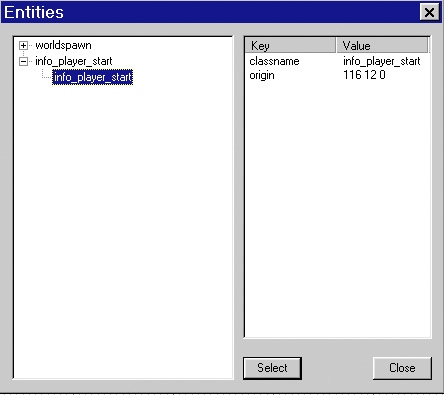Screen dimensions: 444x395
Task: Close the Entities dialog with the X
Action: coord(429,12)
